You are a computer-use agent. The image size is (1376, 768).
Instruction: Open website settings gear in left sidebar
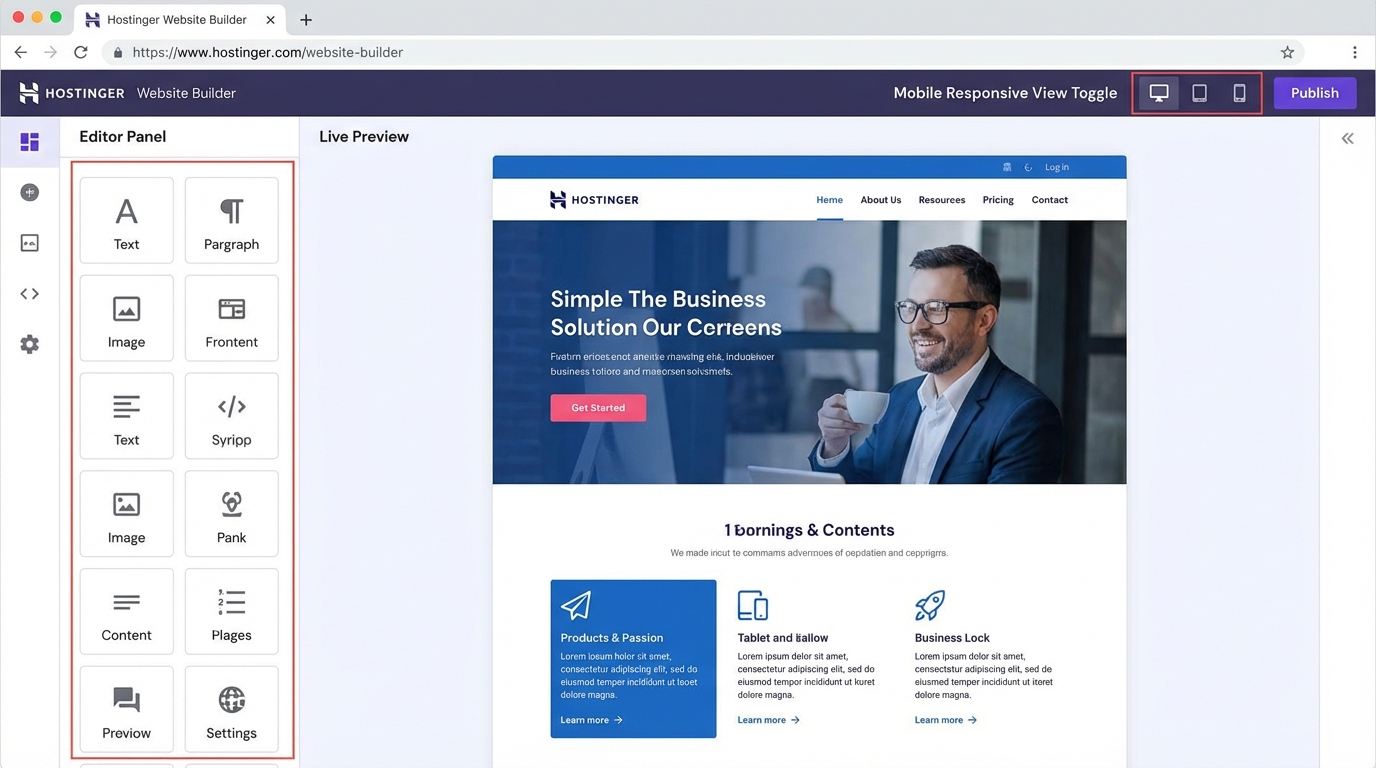coord(30,344)
